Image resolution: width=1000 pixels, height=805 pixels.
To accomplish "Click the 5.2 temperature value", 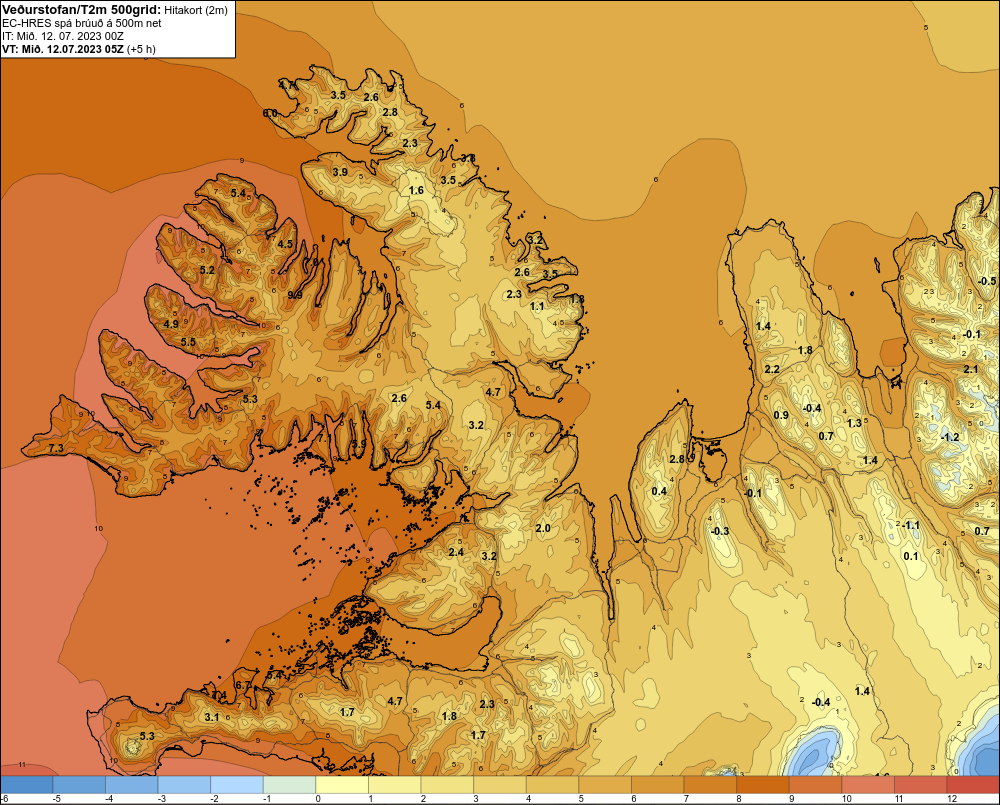I will pyautogui.click(x=207, y=270).
